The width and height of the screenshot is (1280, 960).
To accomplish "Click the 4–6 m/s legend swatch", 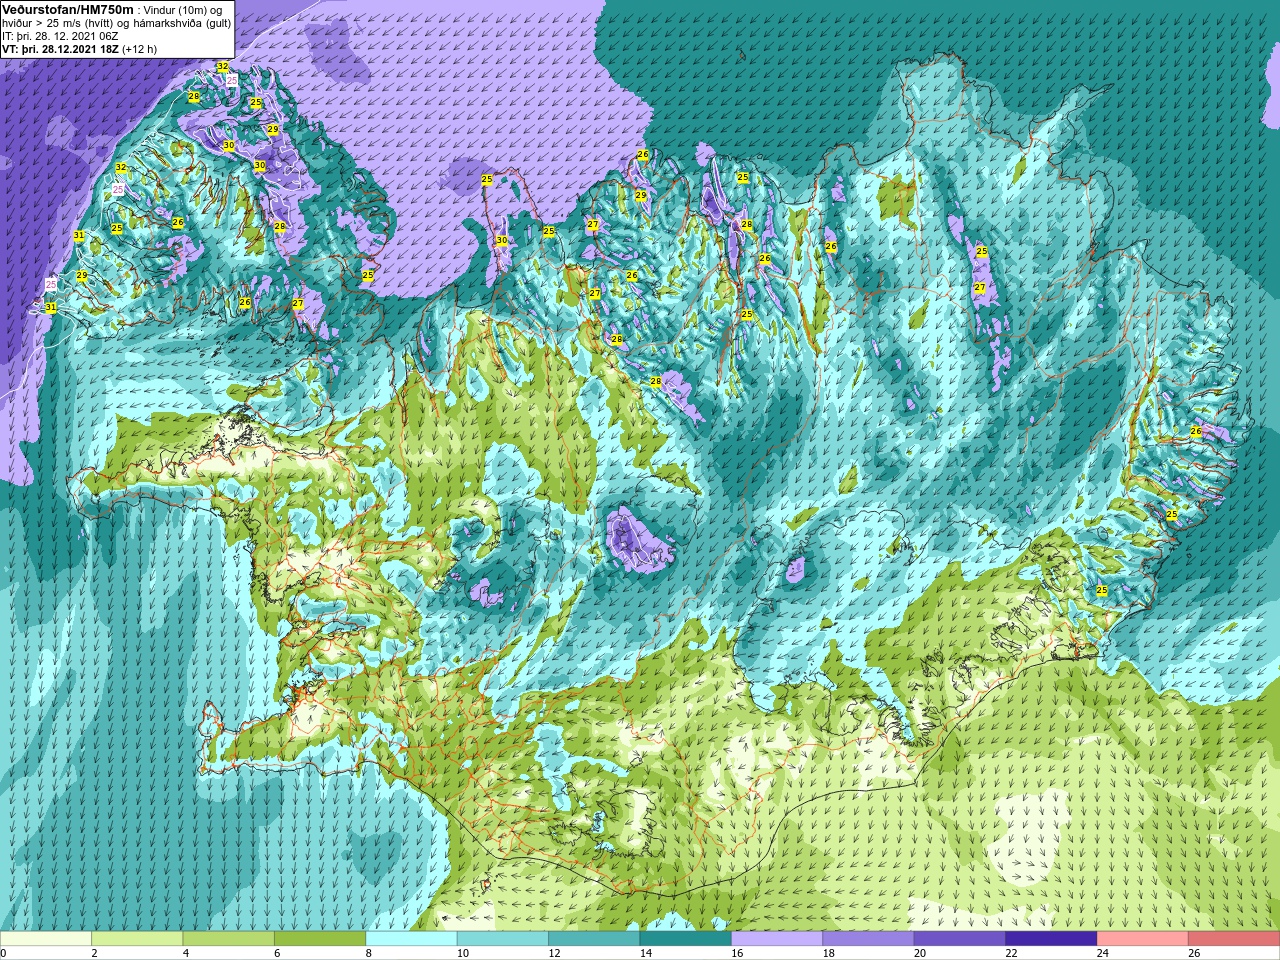I will [x=229, y=939].
